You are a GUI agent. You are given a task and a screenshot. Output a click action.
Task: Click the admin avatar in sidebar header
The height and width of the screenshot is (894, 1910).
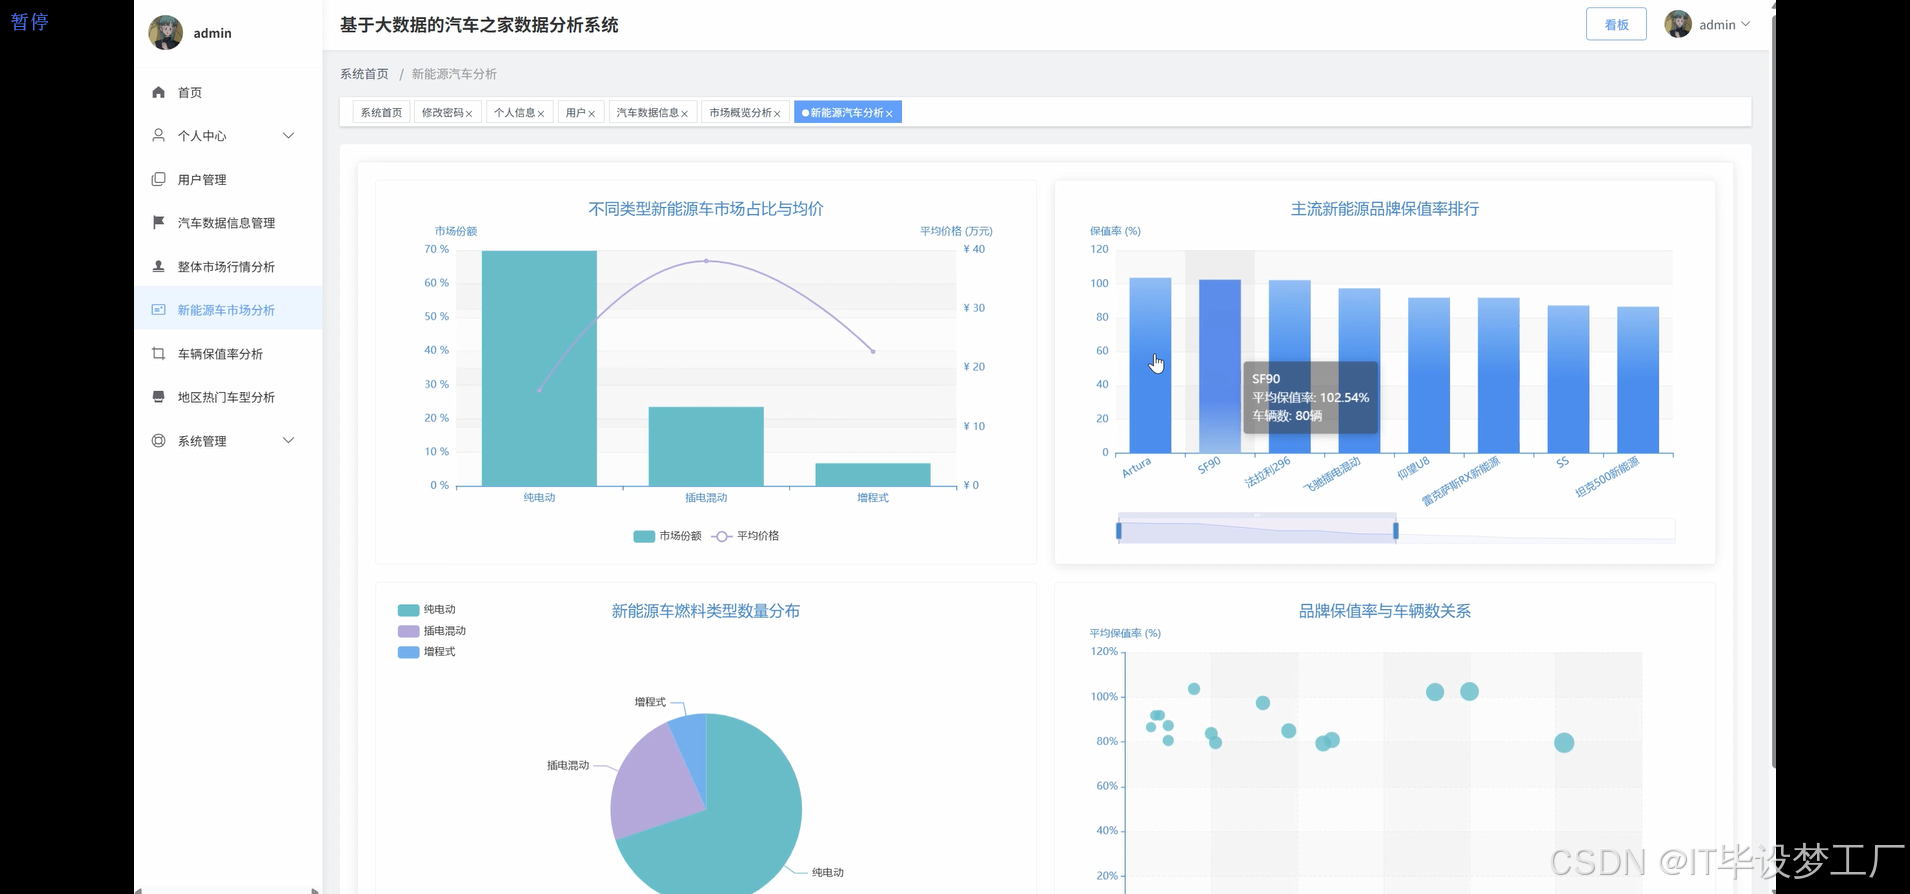165,33
